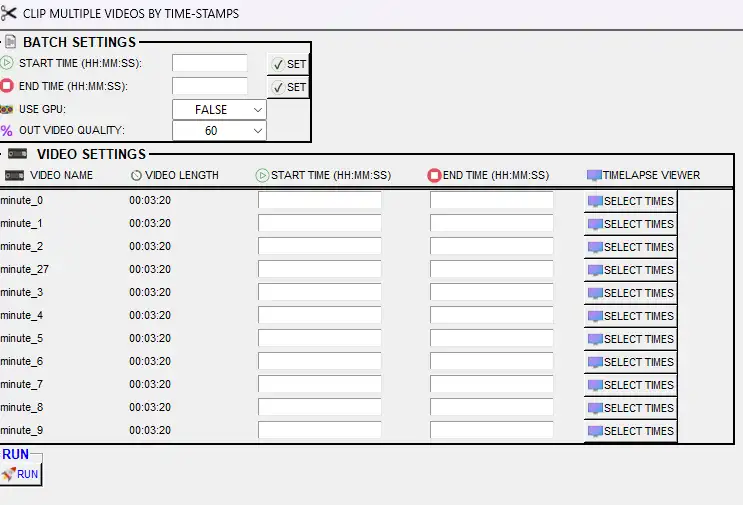This screenshot has width=743, height=505.
Task: Focus the batch END TIME input field
Action: 210,86
